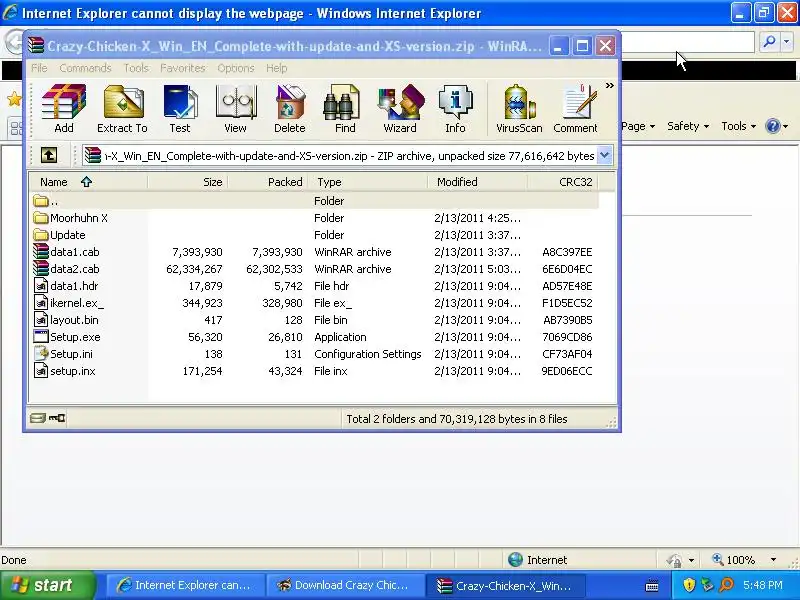Click Internet Explorer search magnifier button
Viewport: 800px width, 600px height.
[x=769, y=42]
